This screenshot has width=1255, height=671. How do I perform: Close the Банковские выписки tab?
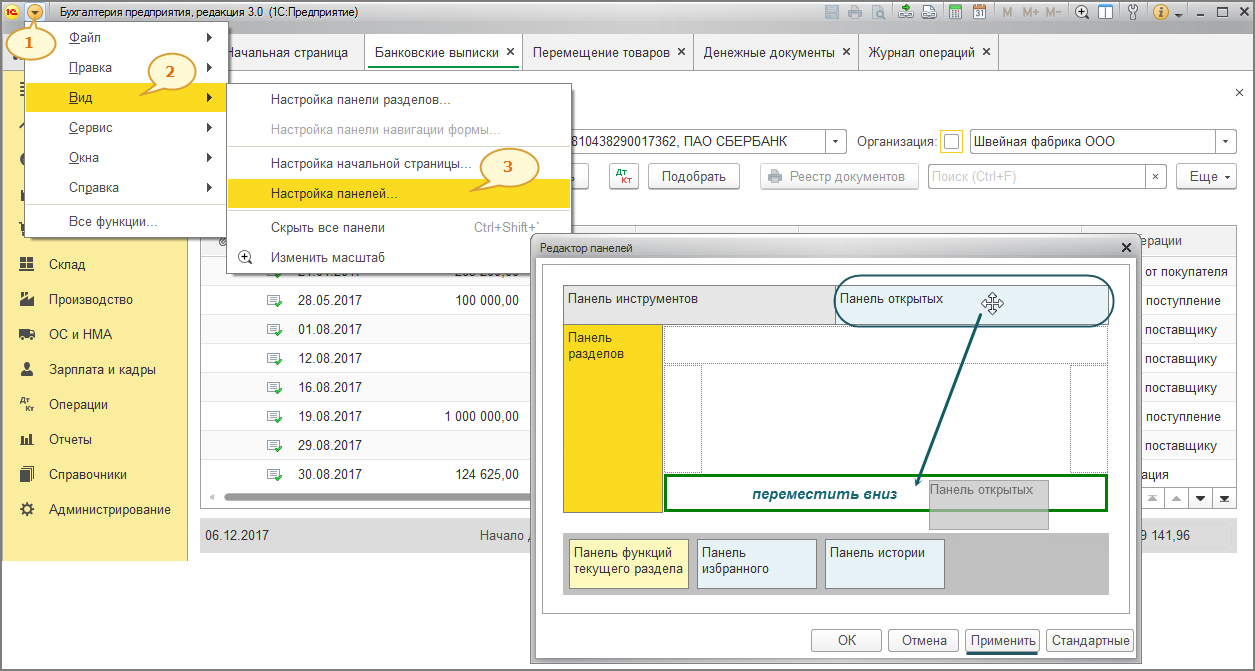tap(510, 52)
